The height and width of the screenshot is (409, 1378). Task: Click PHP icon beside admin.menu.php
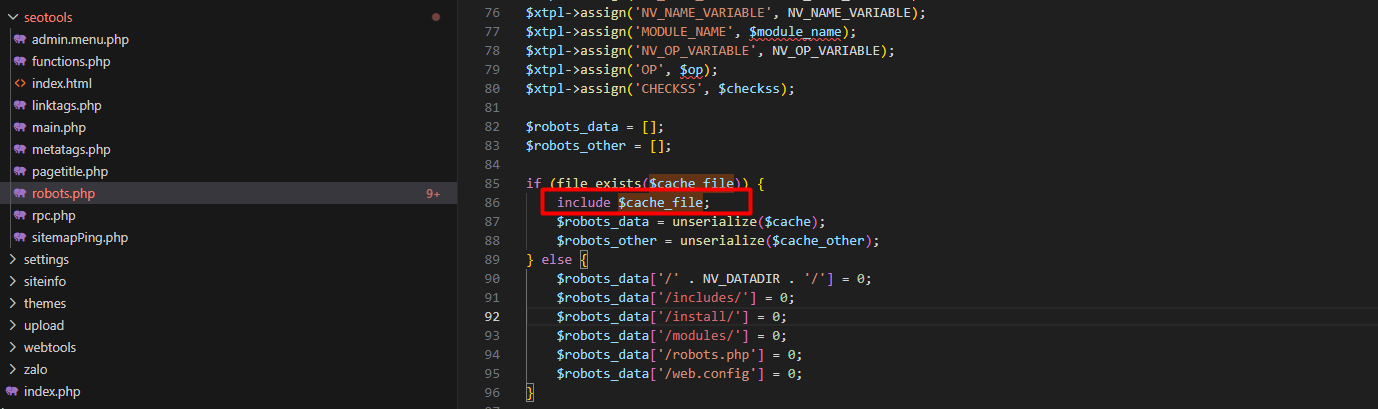[x=20, y=40]
